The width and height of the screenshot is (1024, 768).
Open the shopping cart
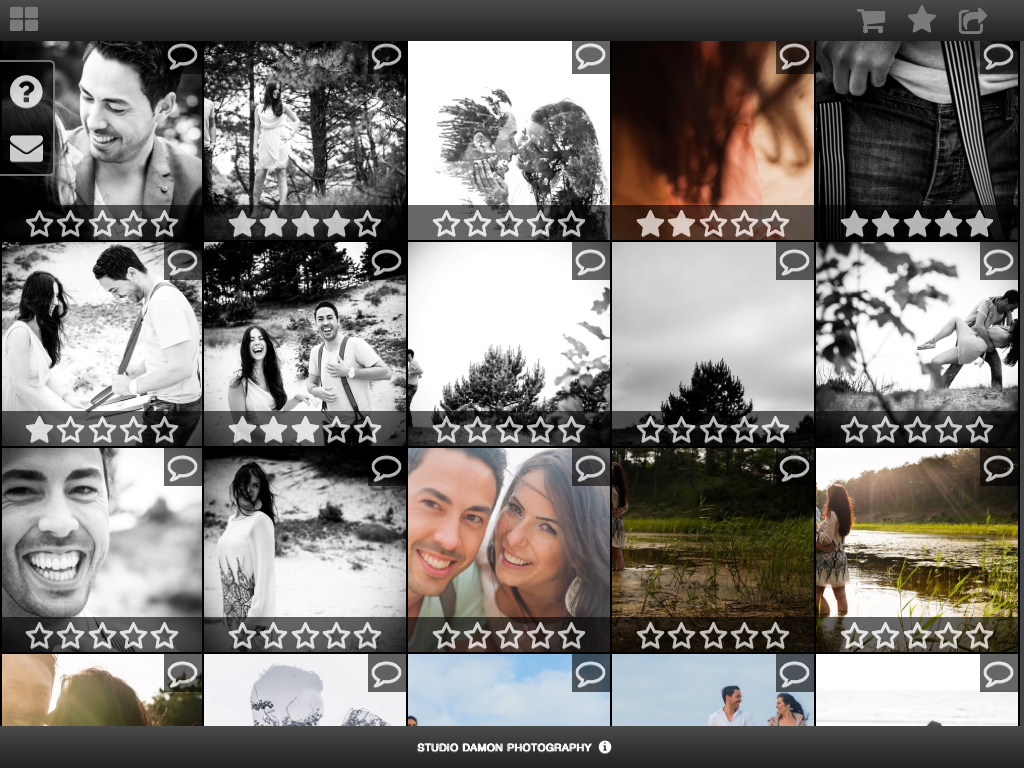point(871,20)
